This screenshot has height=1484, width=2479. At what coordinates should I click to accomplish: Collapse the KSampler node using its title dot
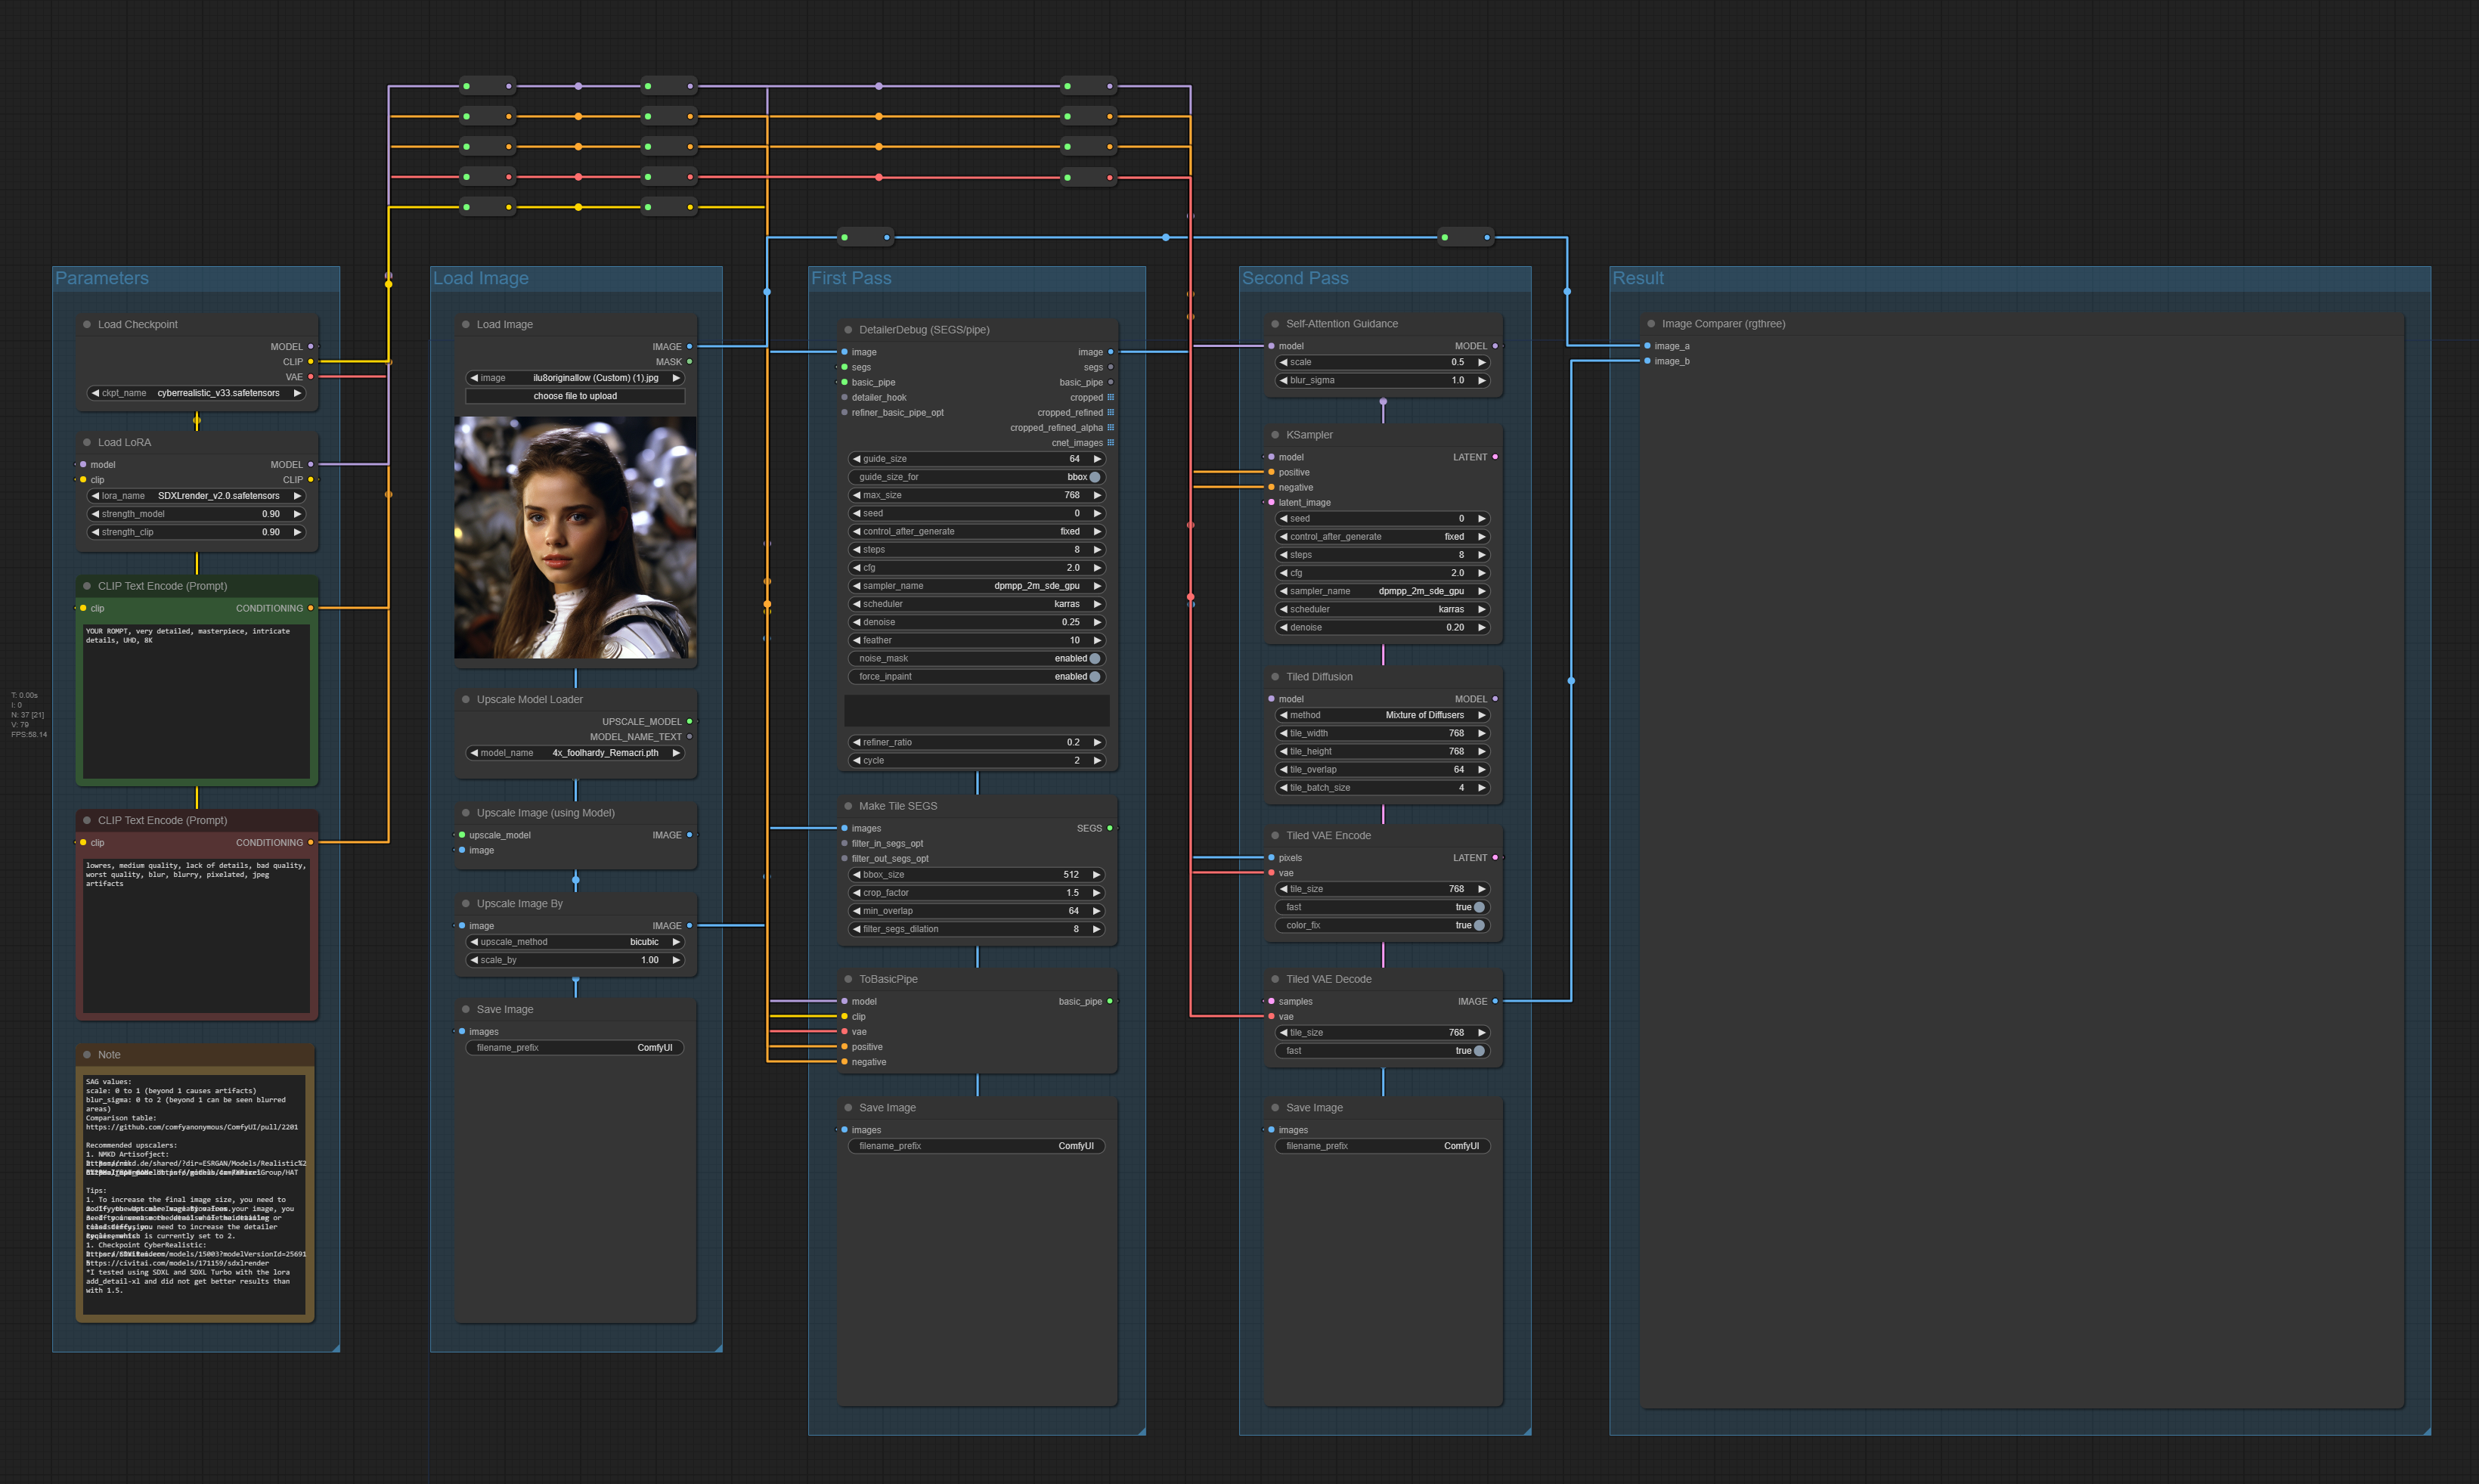pyautogui.click(x=1275, y=435)
